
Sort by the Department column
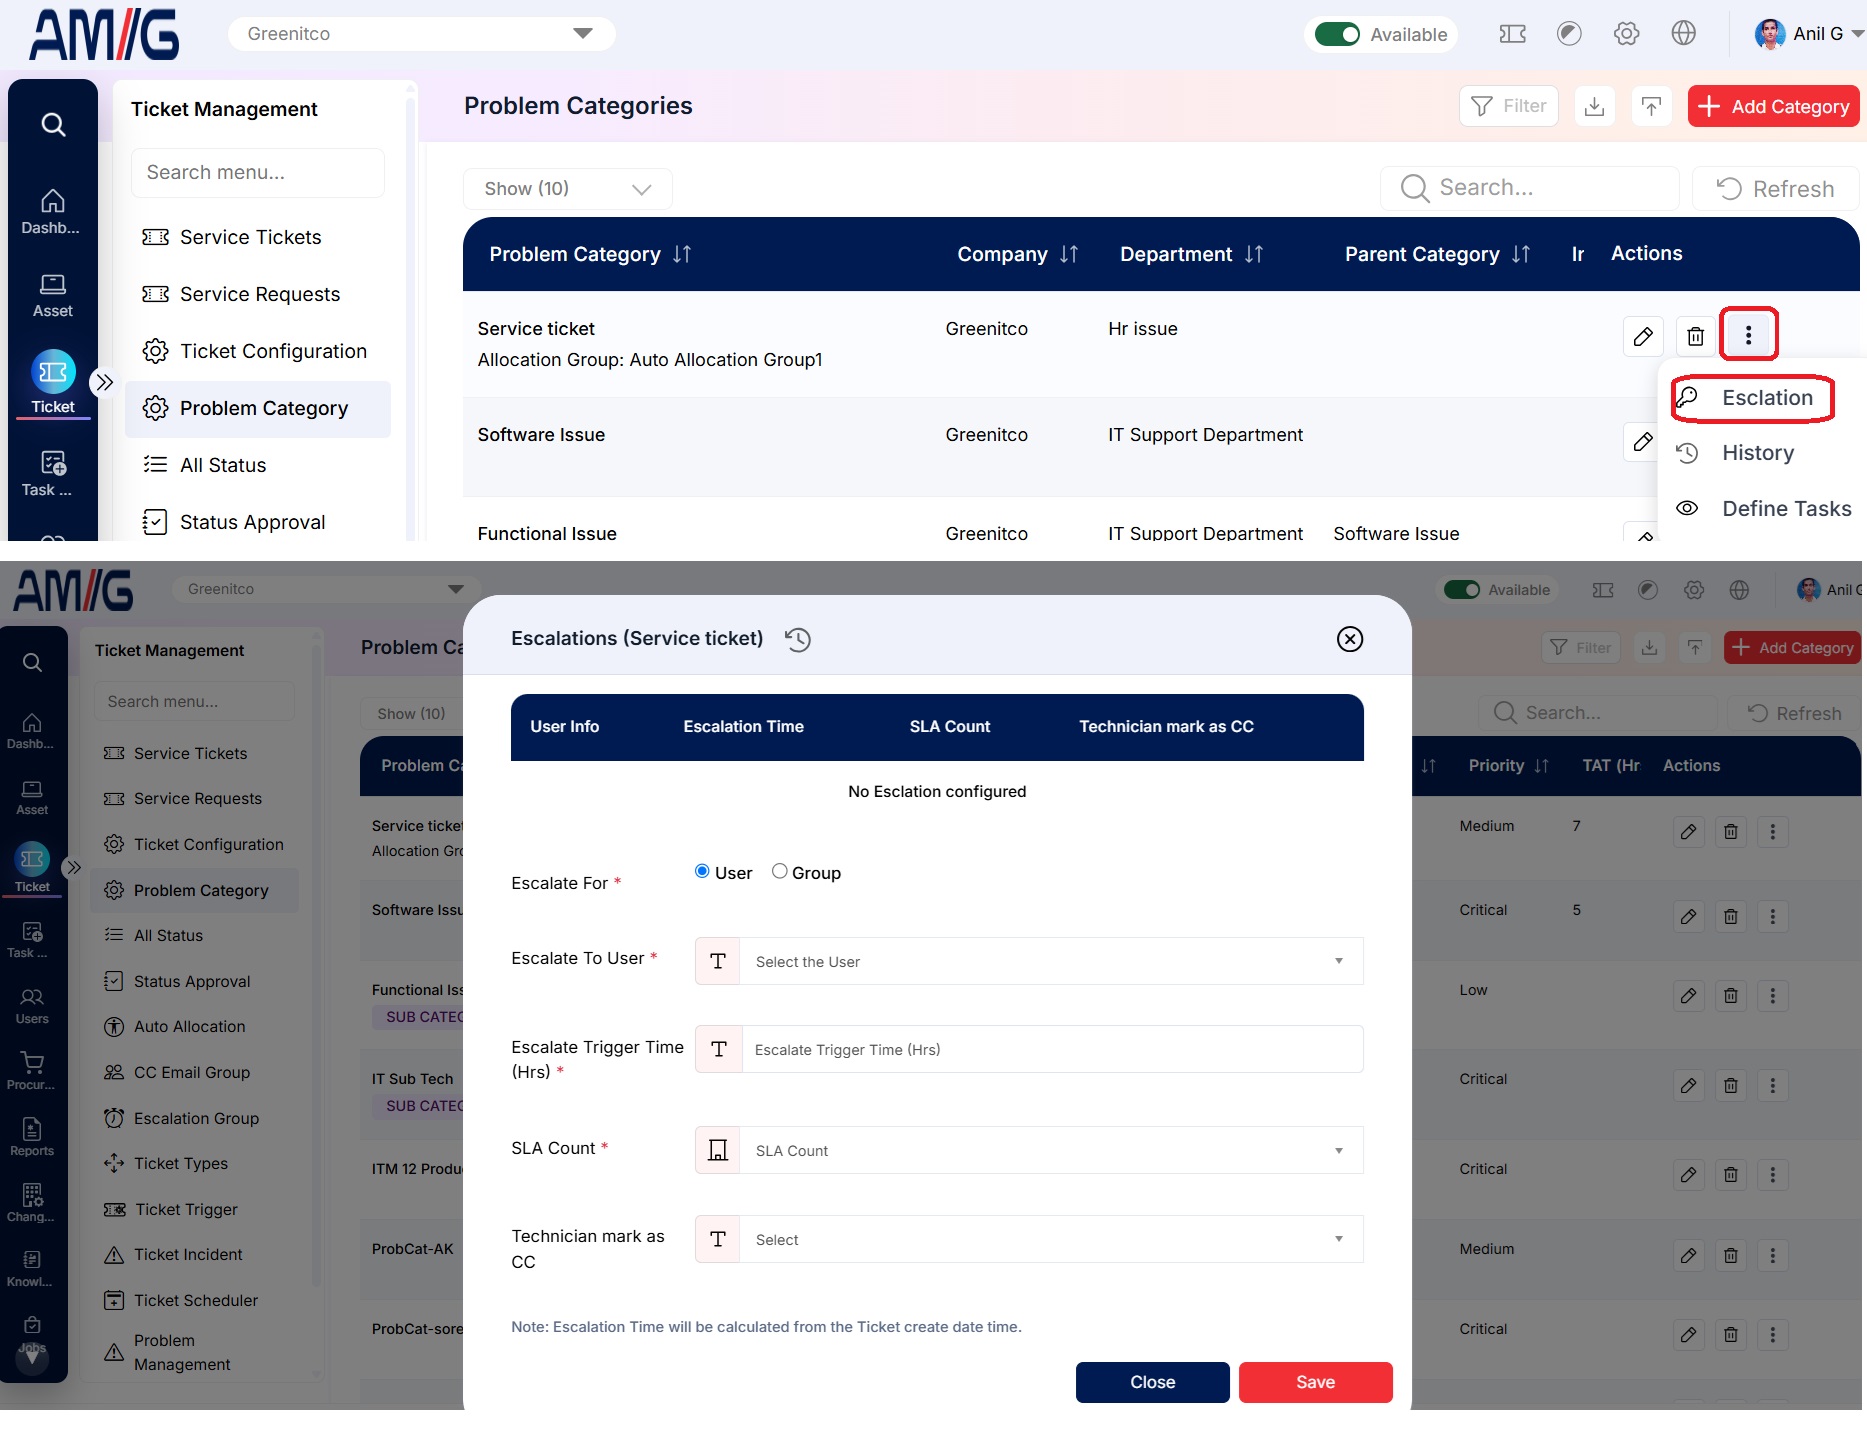(x=1254, y=254)
